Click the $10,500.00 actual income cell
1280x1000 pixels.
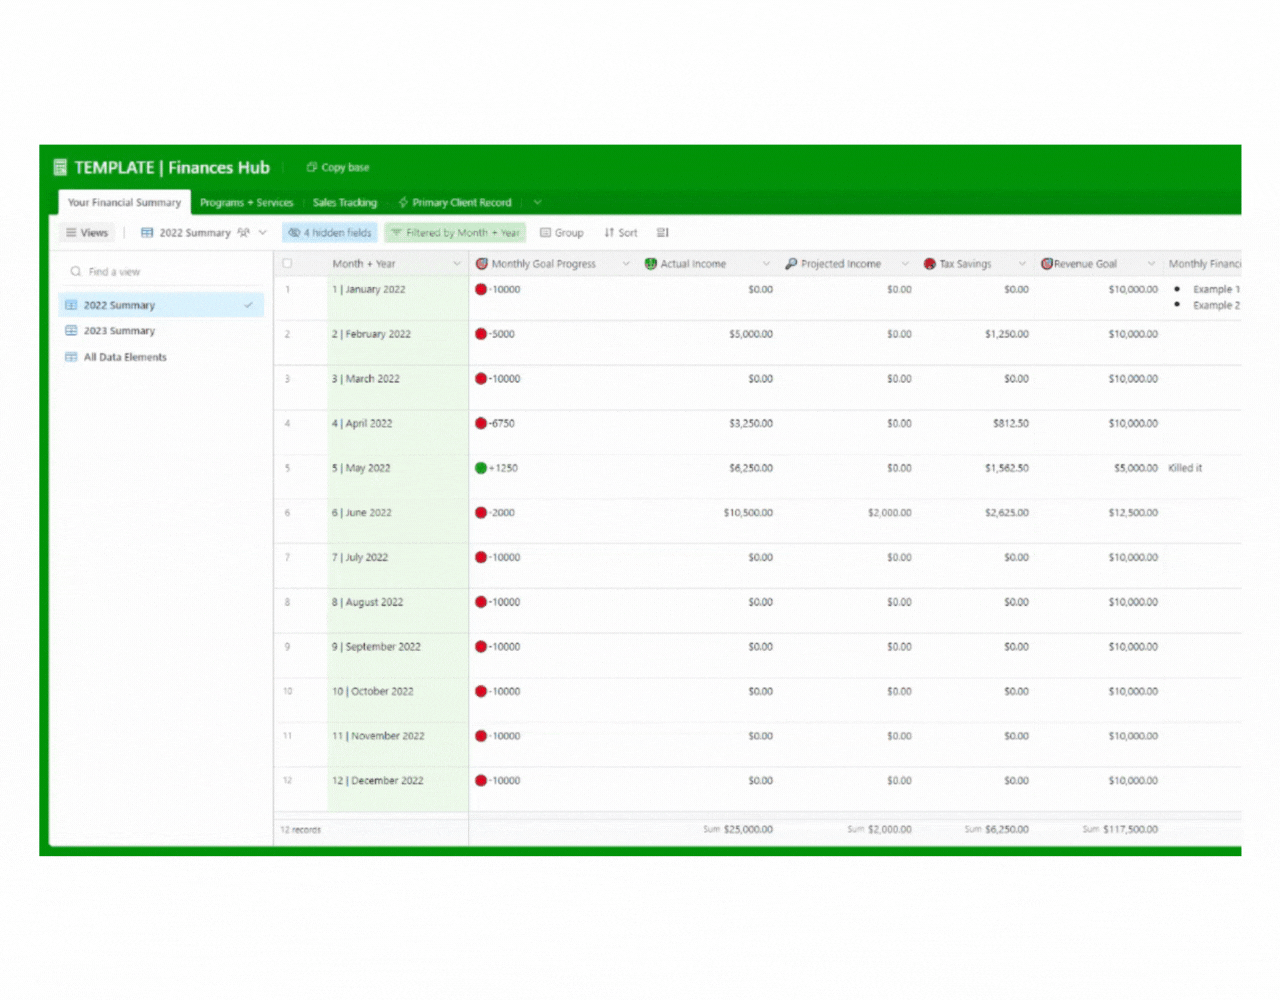pos(748,512)
